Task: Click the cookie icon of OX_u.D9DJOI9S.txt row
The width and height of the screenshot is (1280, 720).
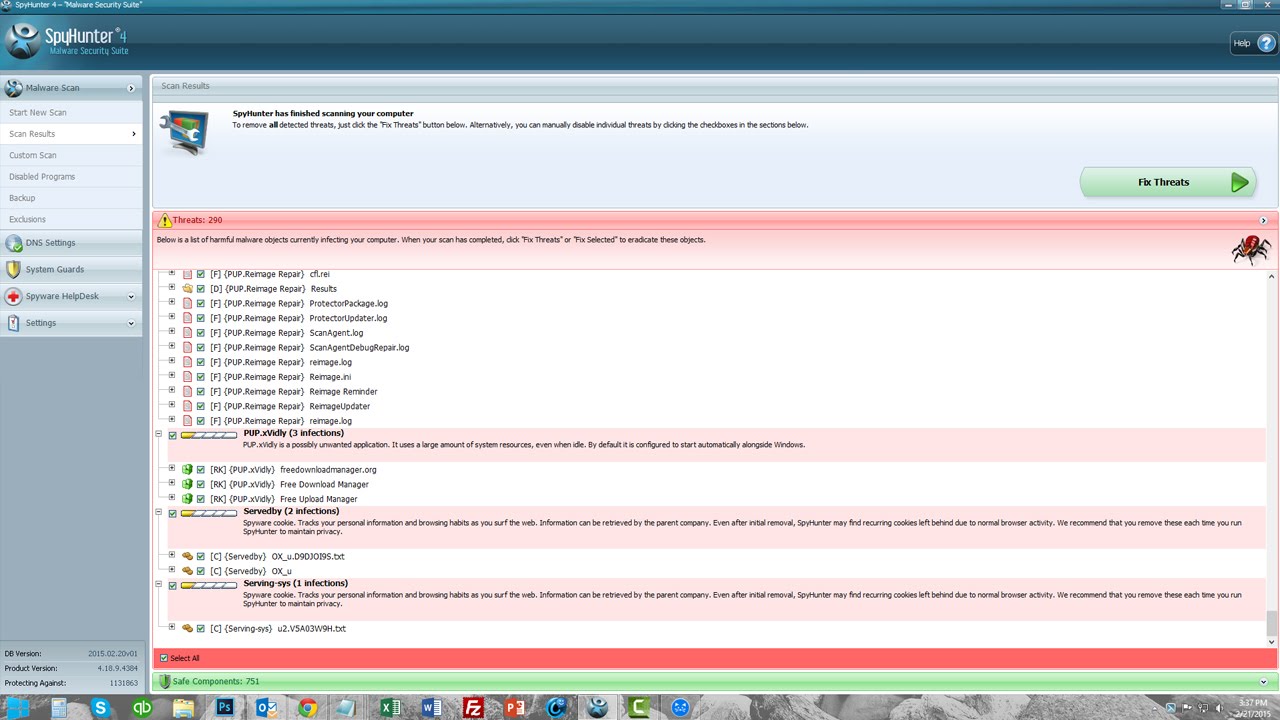Action: pos(187,556)
